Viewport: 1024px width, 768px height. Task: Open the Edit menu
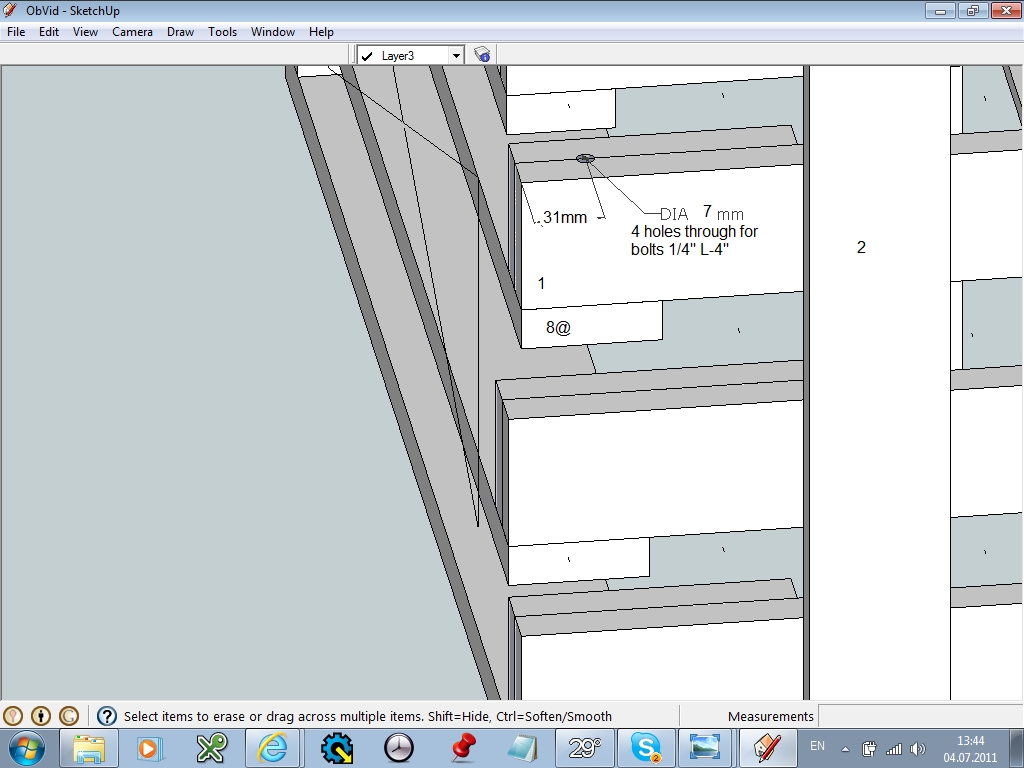[x=48, y=31]
